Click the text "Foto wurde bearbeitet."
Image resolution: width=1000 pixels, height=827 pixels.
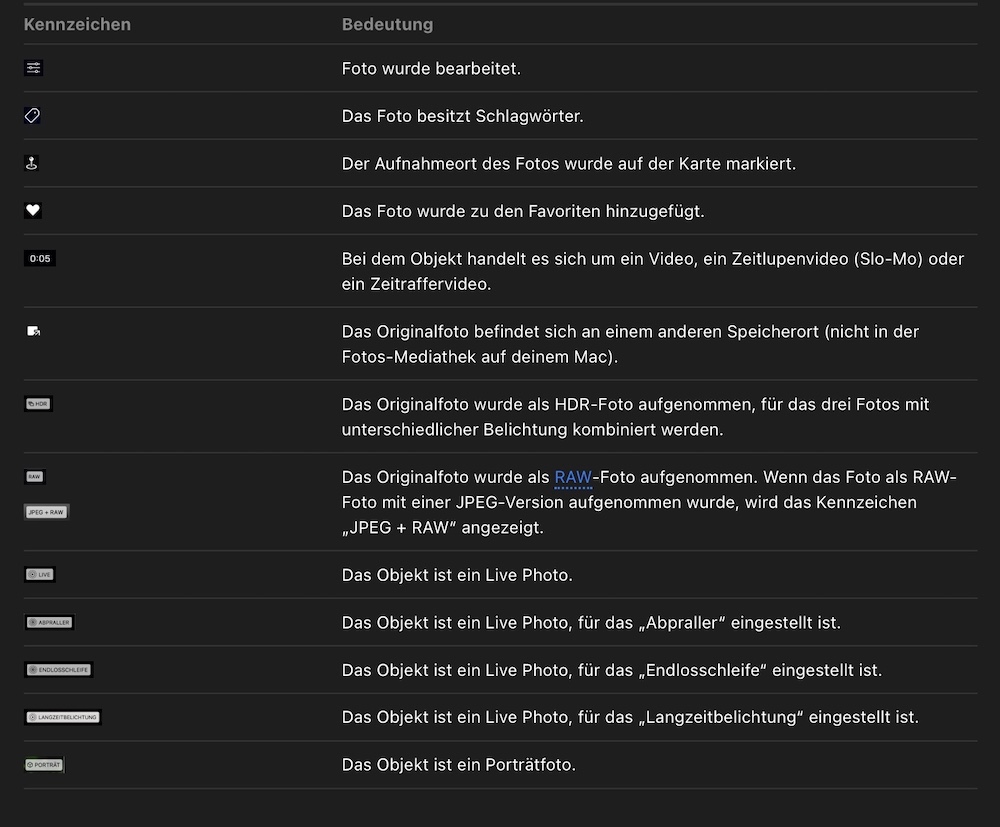(x=431, y=69)
